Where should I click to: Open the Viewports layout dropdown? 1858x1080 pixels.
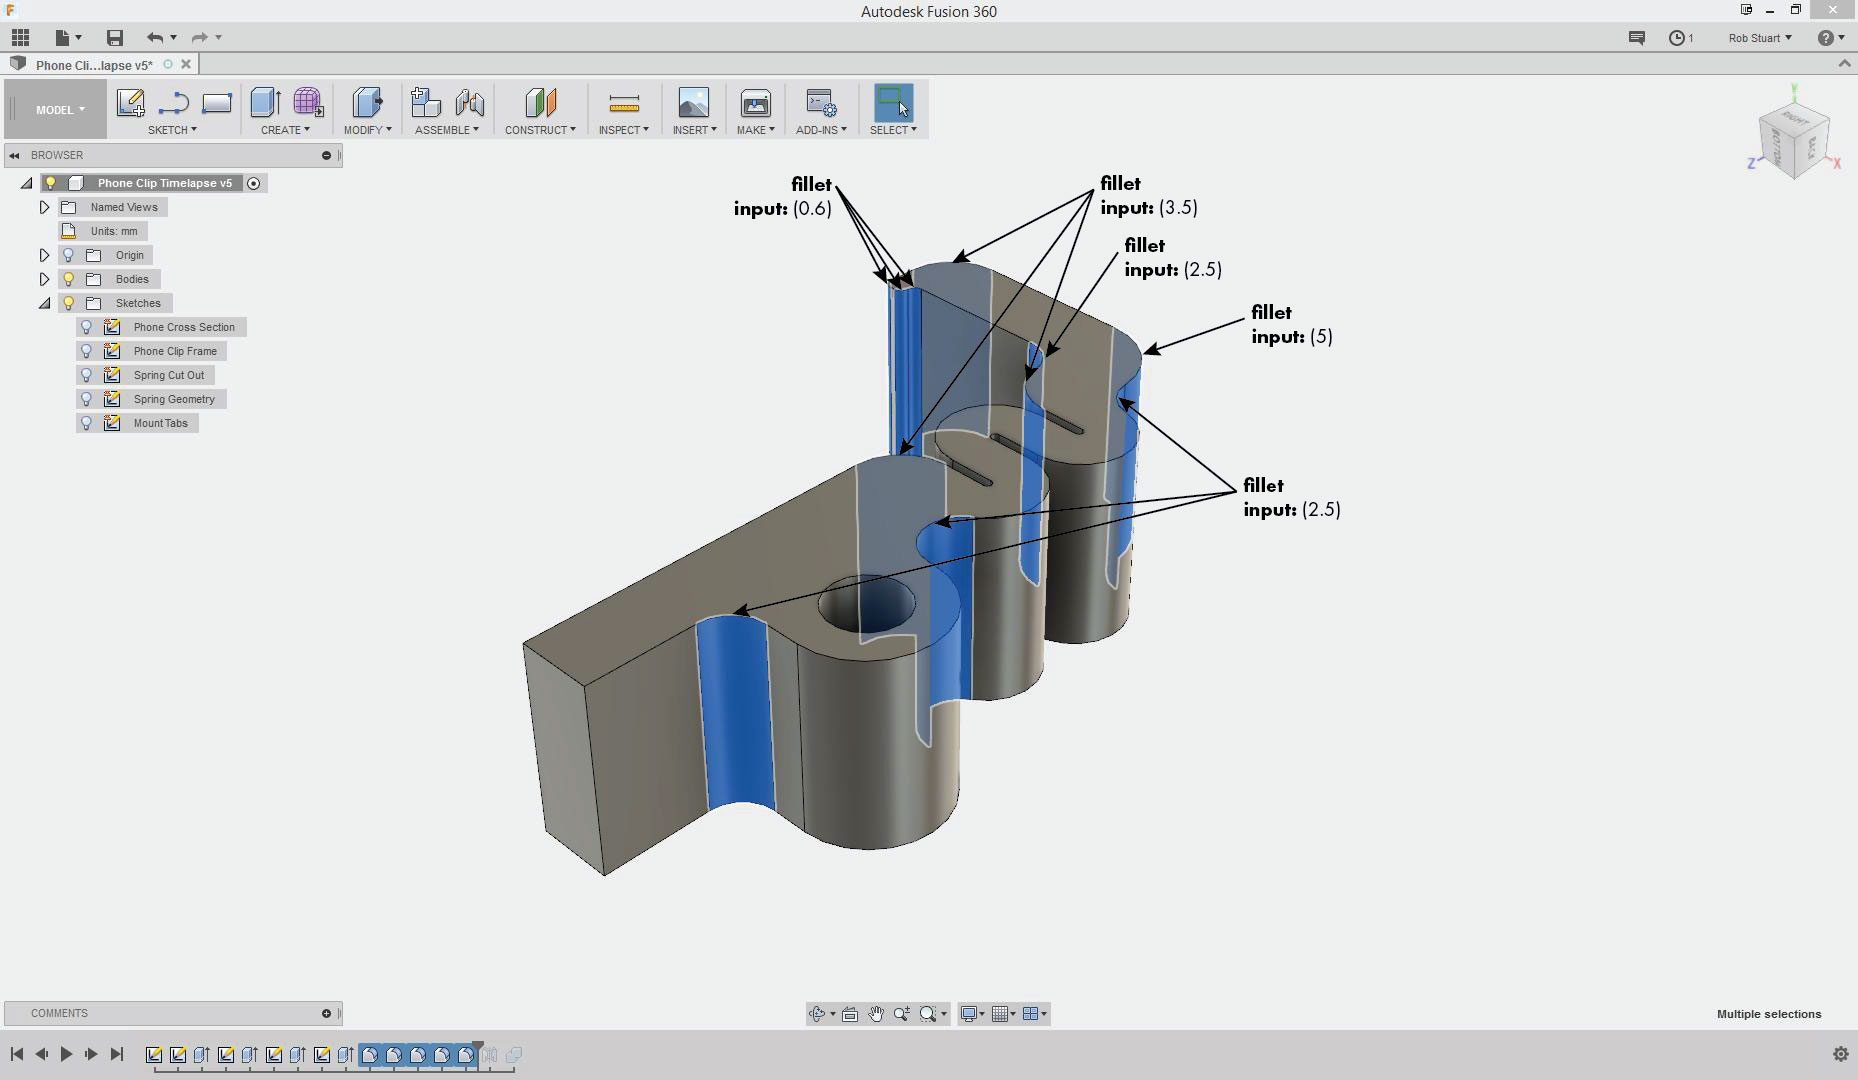tap(1034, 1014)
